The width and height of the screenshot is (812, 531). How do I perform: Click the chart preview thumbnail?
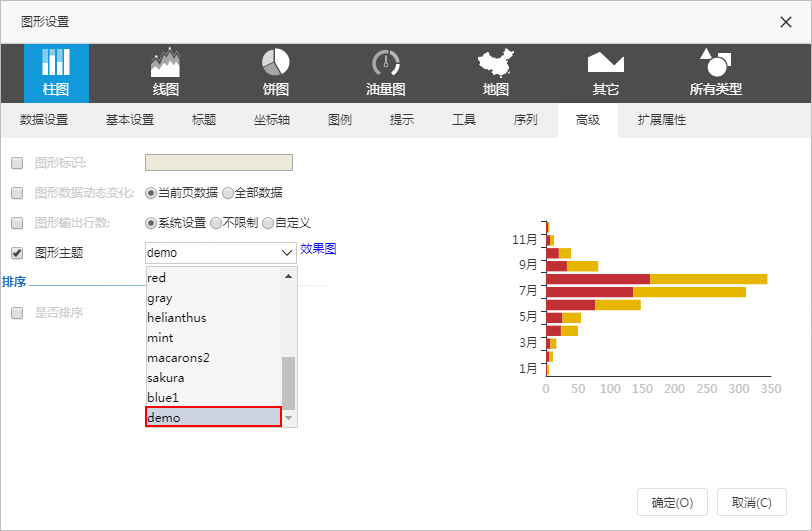646,308
